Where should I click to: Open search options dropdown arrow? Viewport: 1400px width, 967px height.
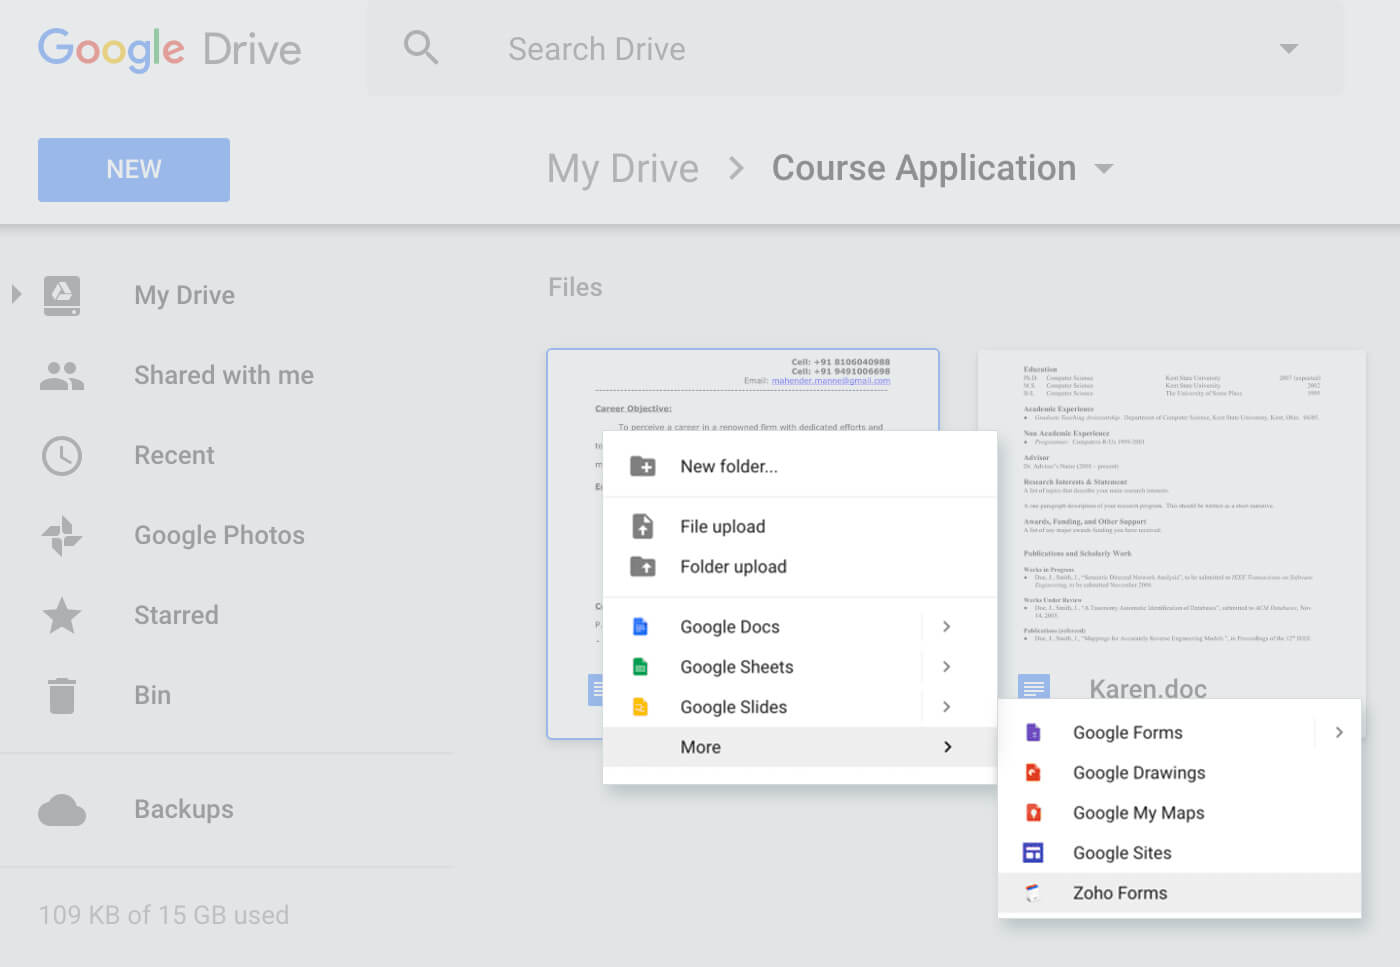click(x=1289, y=49)
